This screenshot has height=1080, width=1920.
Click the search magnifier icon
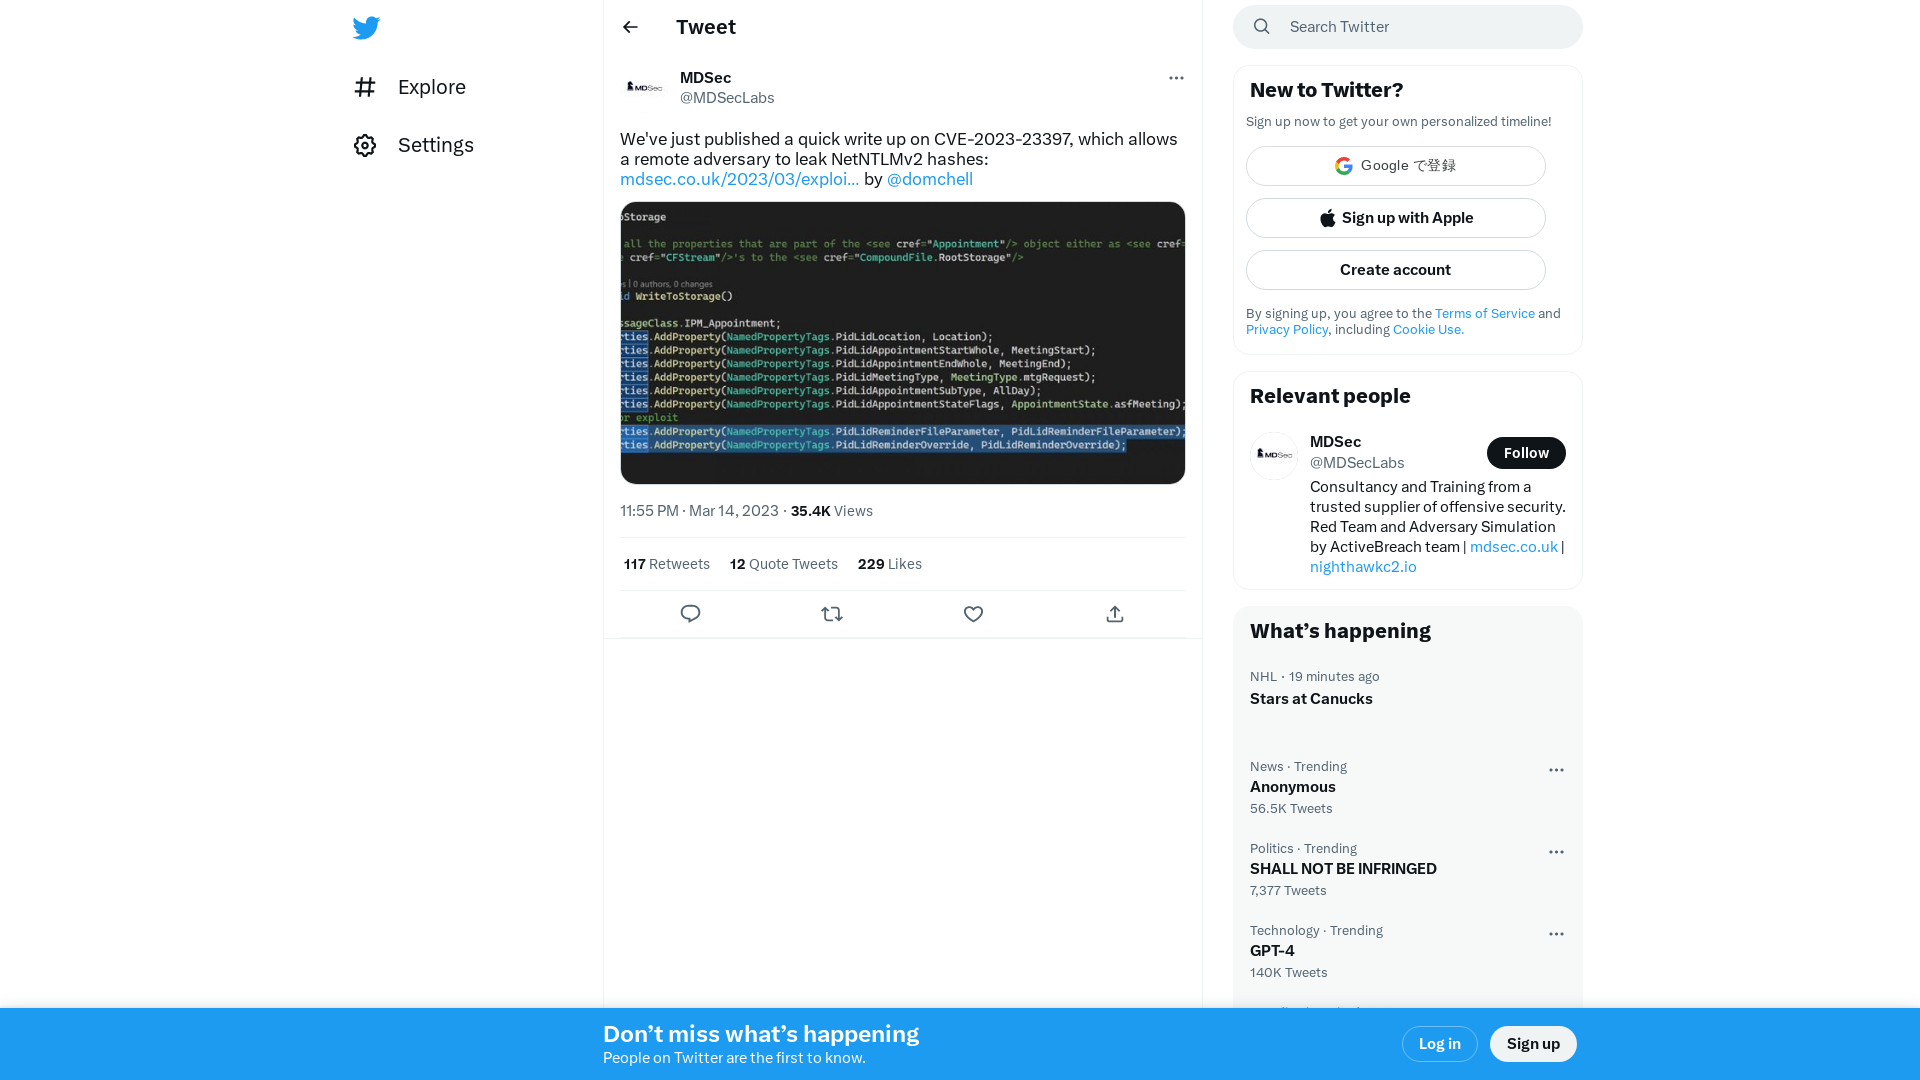1262,27
